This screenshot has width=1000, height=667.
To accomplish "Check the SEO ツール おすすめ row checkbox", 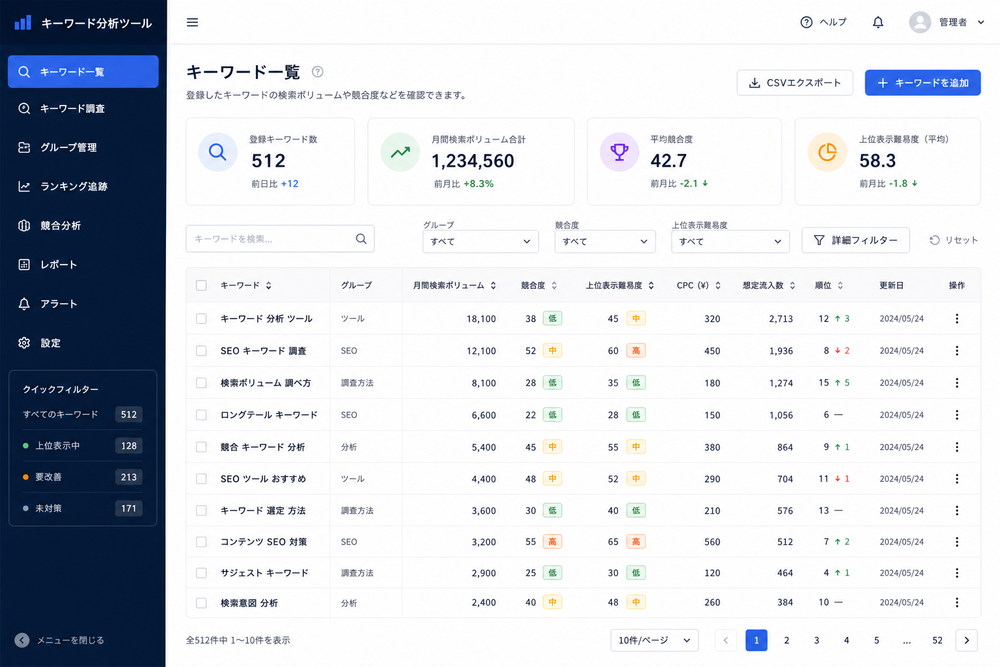I will [x=201, y=478].
